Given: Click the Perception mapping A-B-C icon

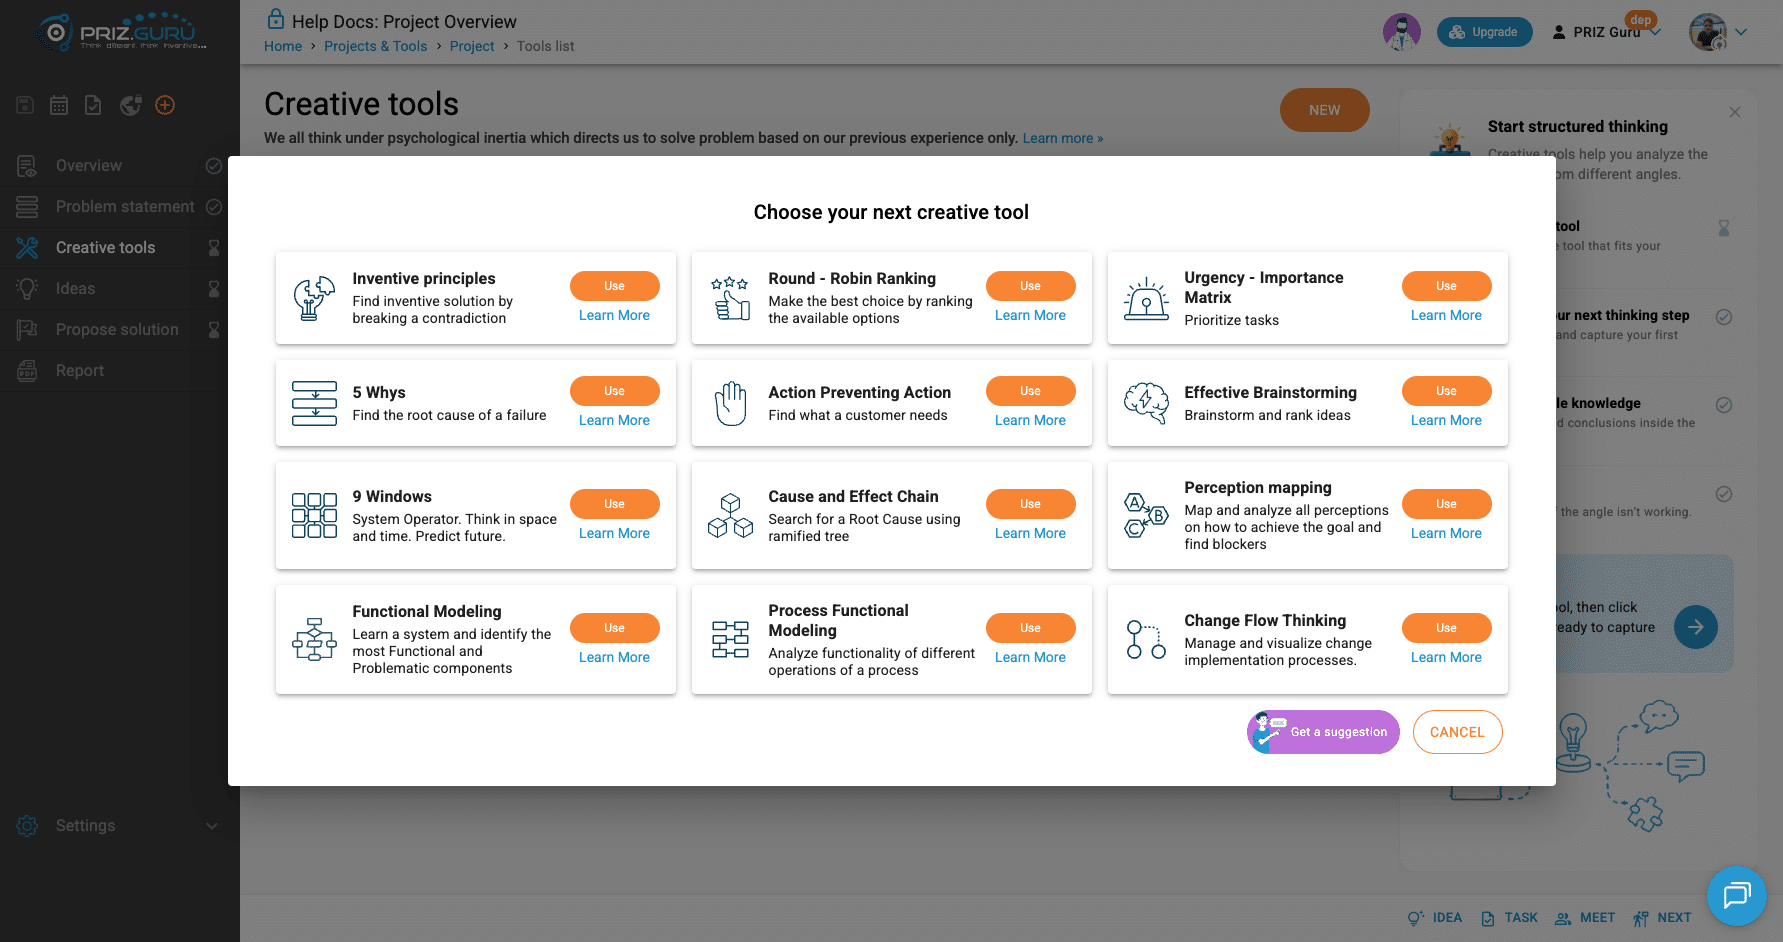Looking at the screenshot, I should click(1146, 515).
